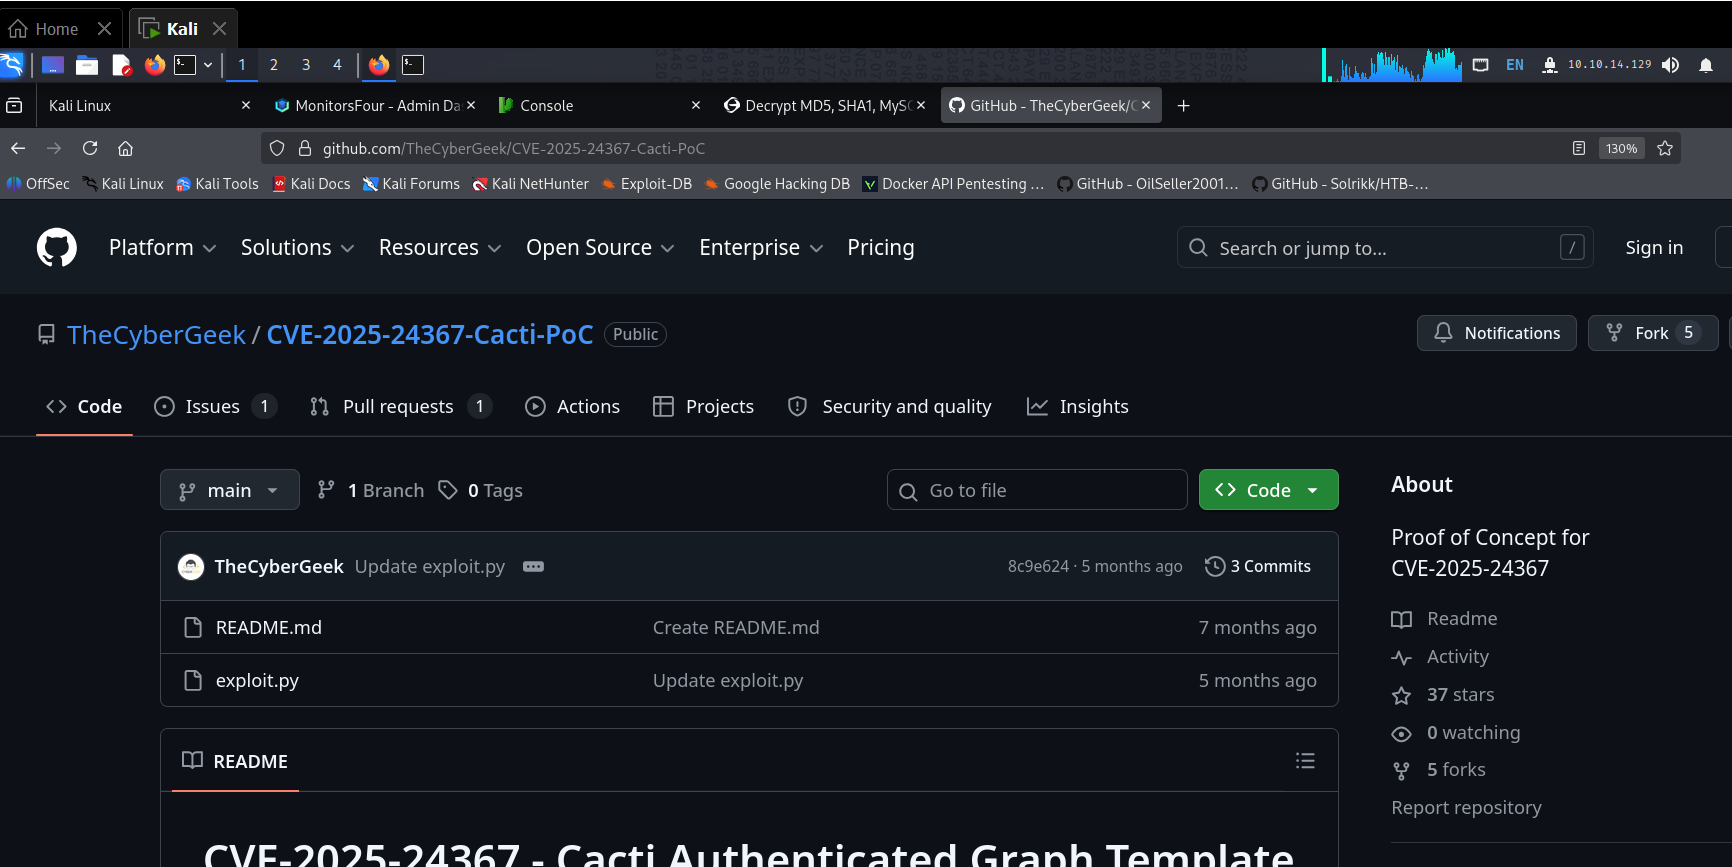Switch to the Pull requests tab
Viewport: 1732px width, 867px height.
click(x=401, y=406)
